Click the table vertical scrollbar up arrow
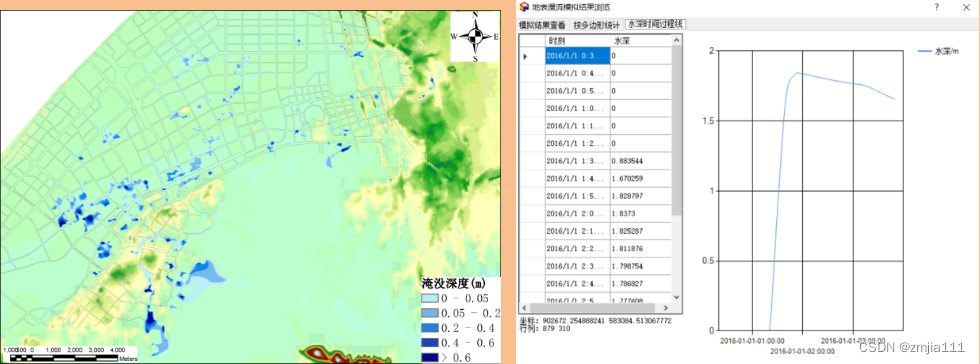Screen dimensions: 980x364 pyautogui.click(x=676, y=40)
